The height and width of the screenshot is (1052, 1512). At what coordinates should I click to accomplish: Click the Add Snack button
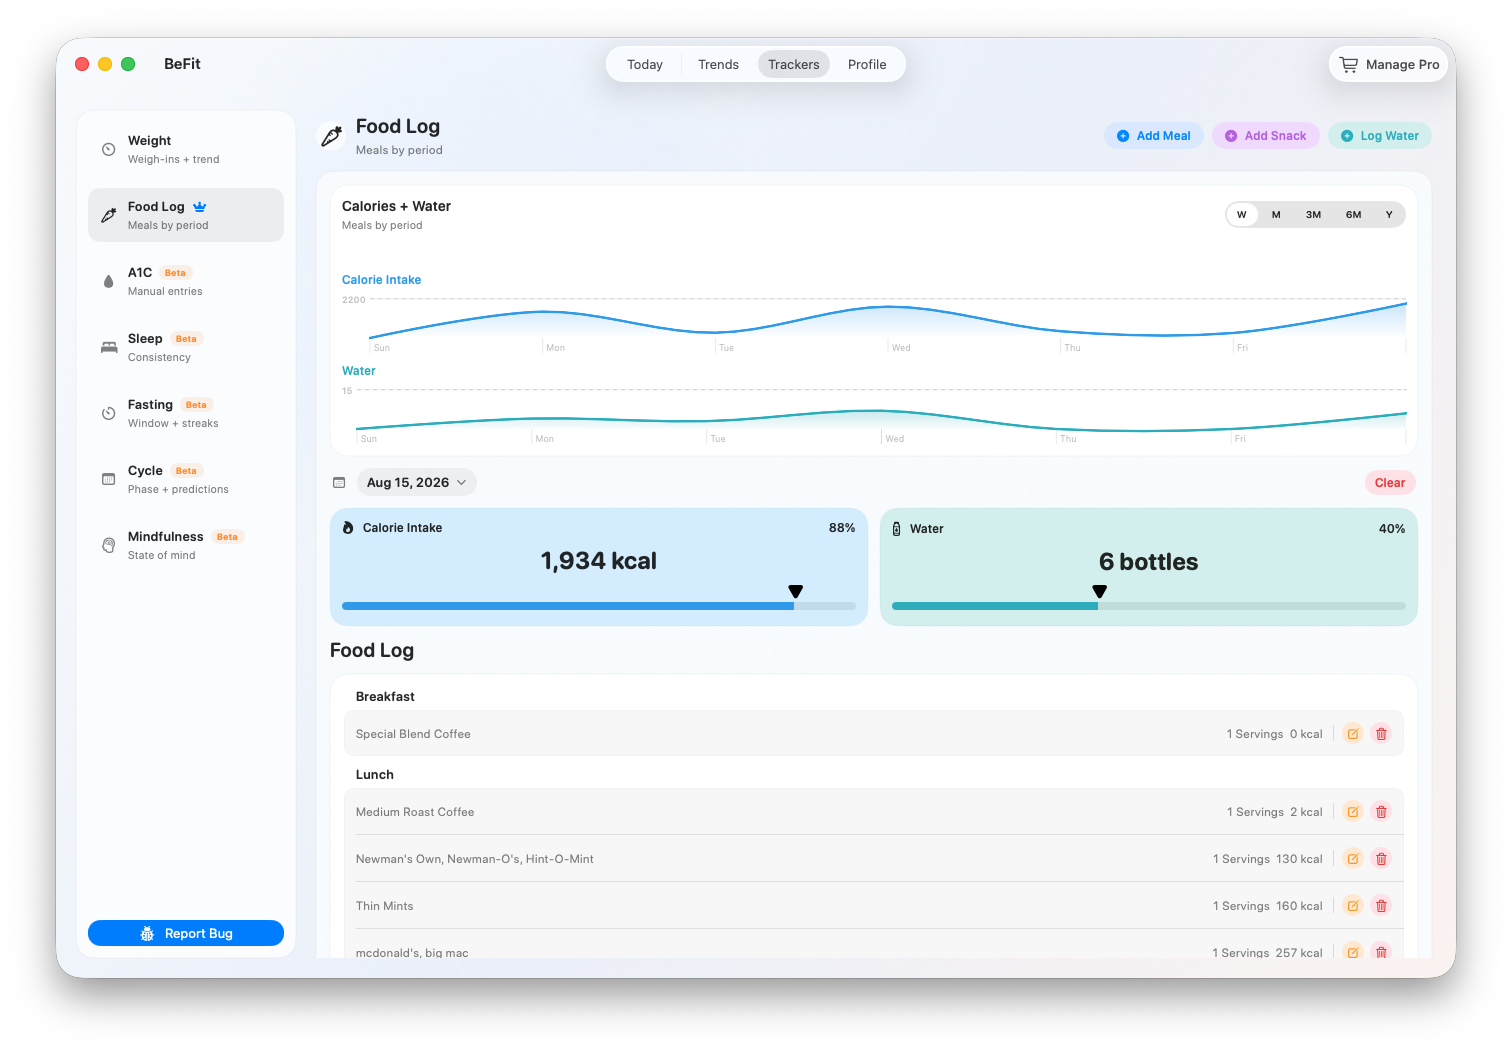(1266, 136)
